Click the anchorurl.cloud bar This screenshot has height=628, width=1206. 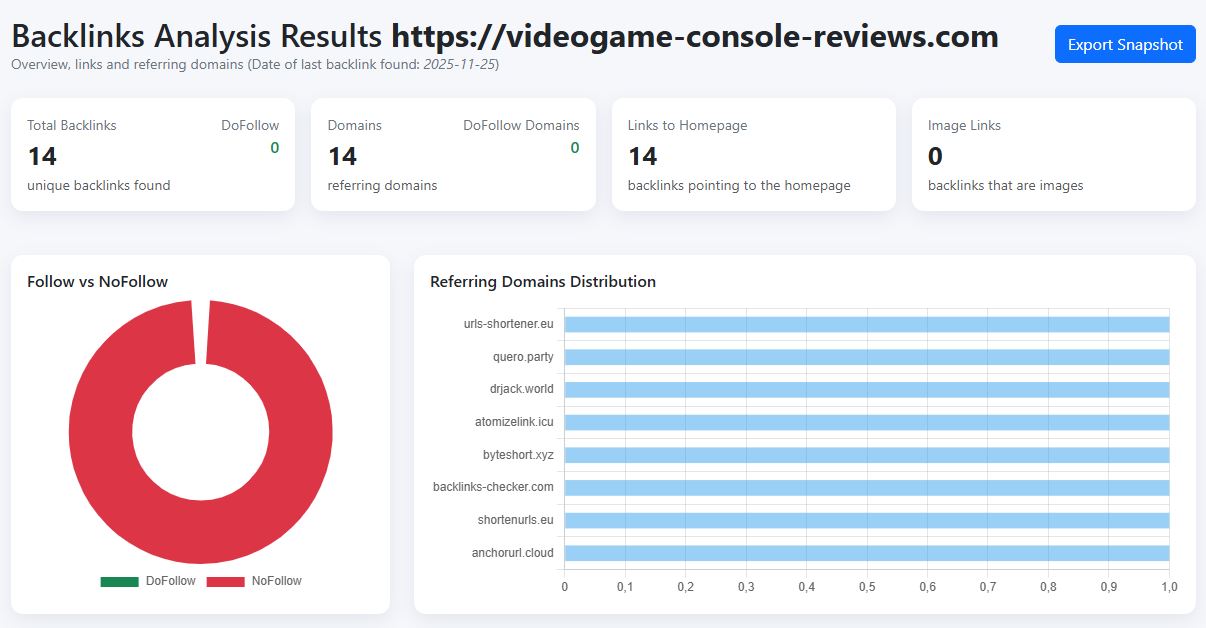pos(866,553)
